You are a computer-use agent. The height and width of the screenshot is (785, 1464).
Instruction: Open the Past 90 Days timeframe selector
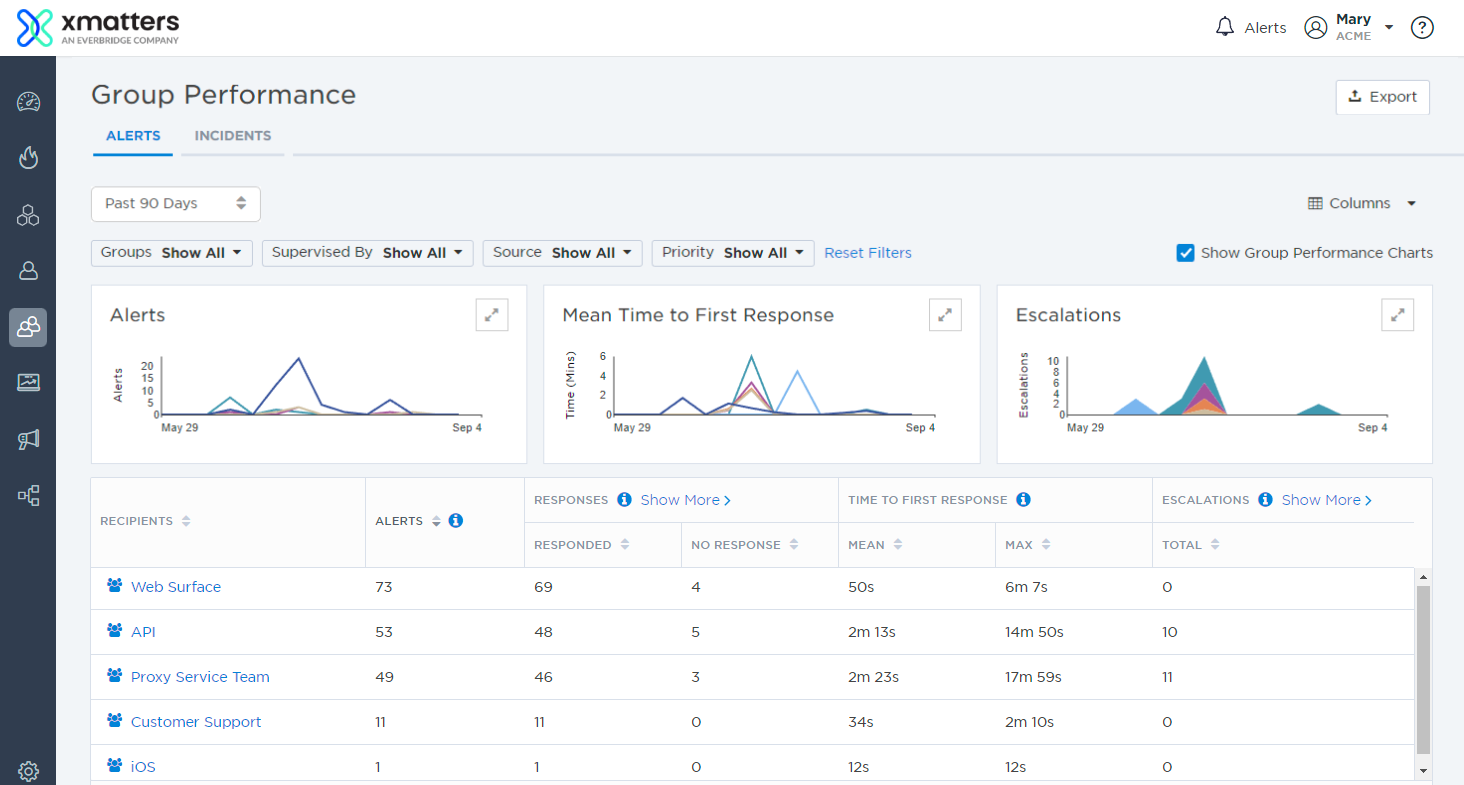176,203
